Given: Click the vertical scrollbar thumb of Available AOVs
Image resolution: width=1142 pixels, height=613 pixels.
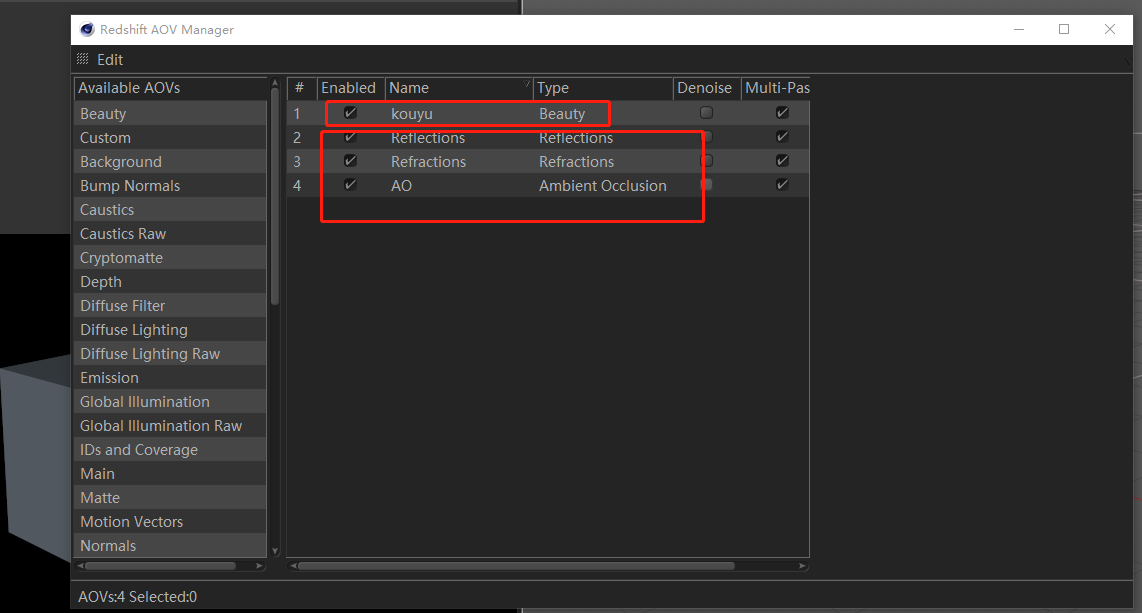Looking at the screenshot, I should coord(275,197).
